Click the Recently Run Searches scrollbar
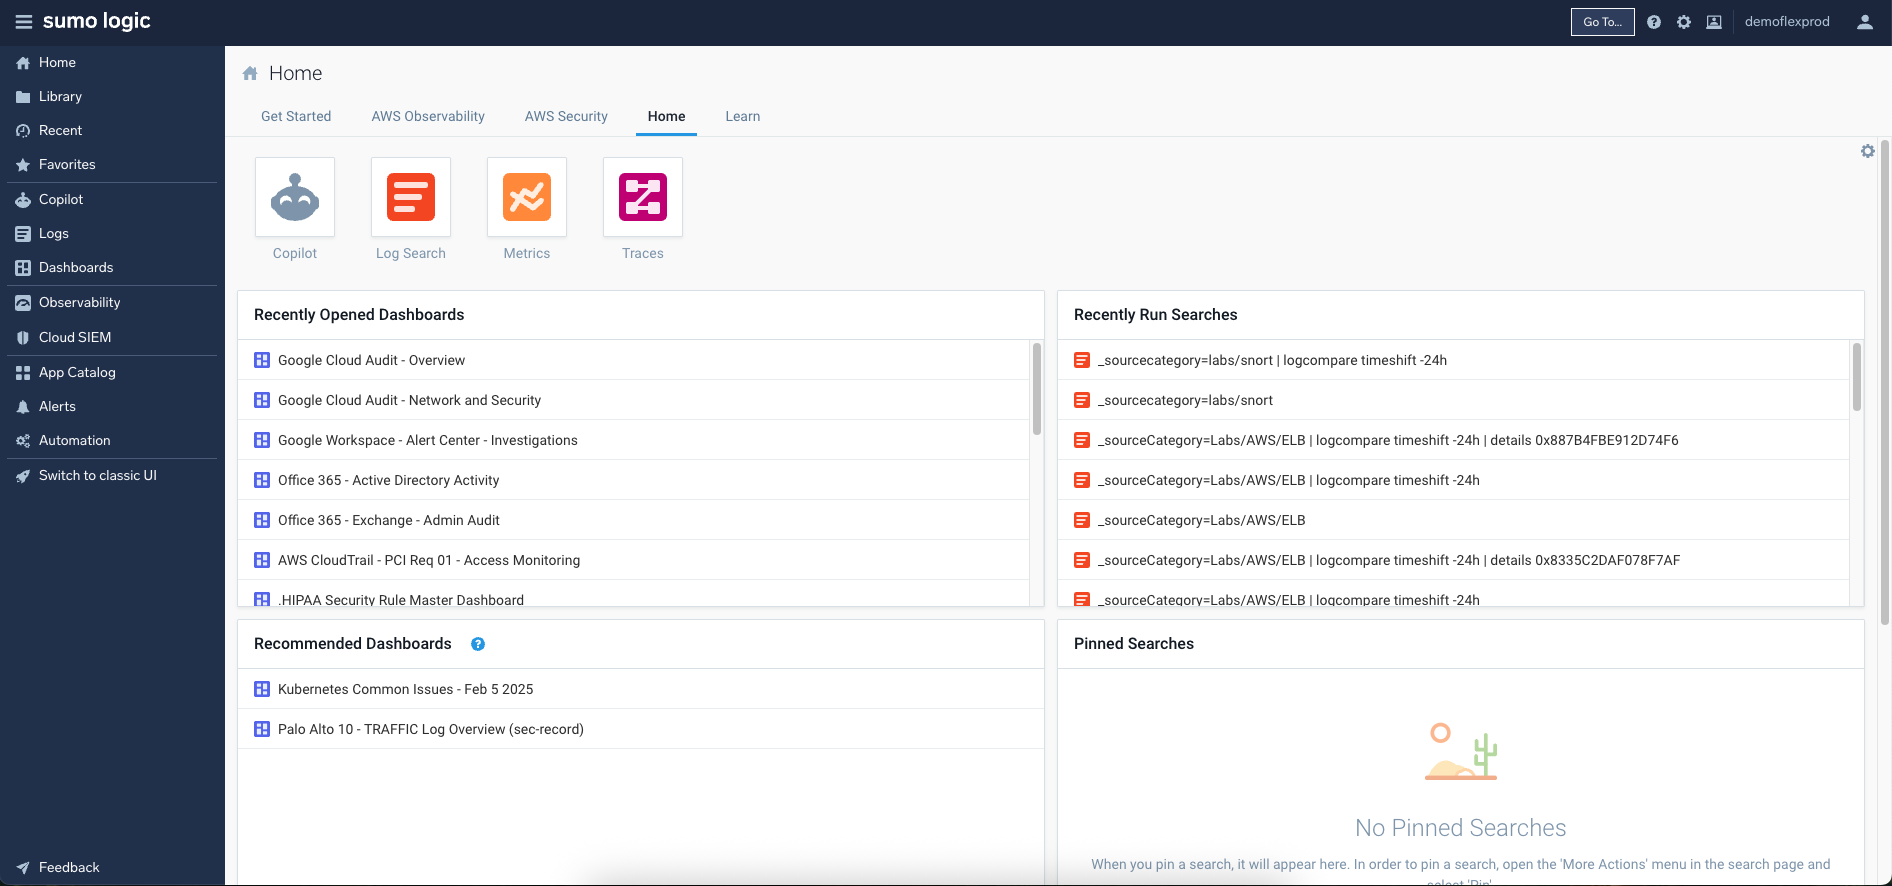The height and width of the screenshot is (886, 1892). (1856, 378)
